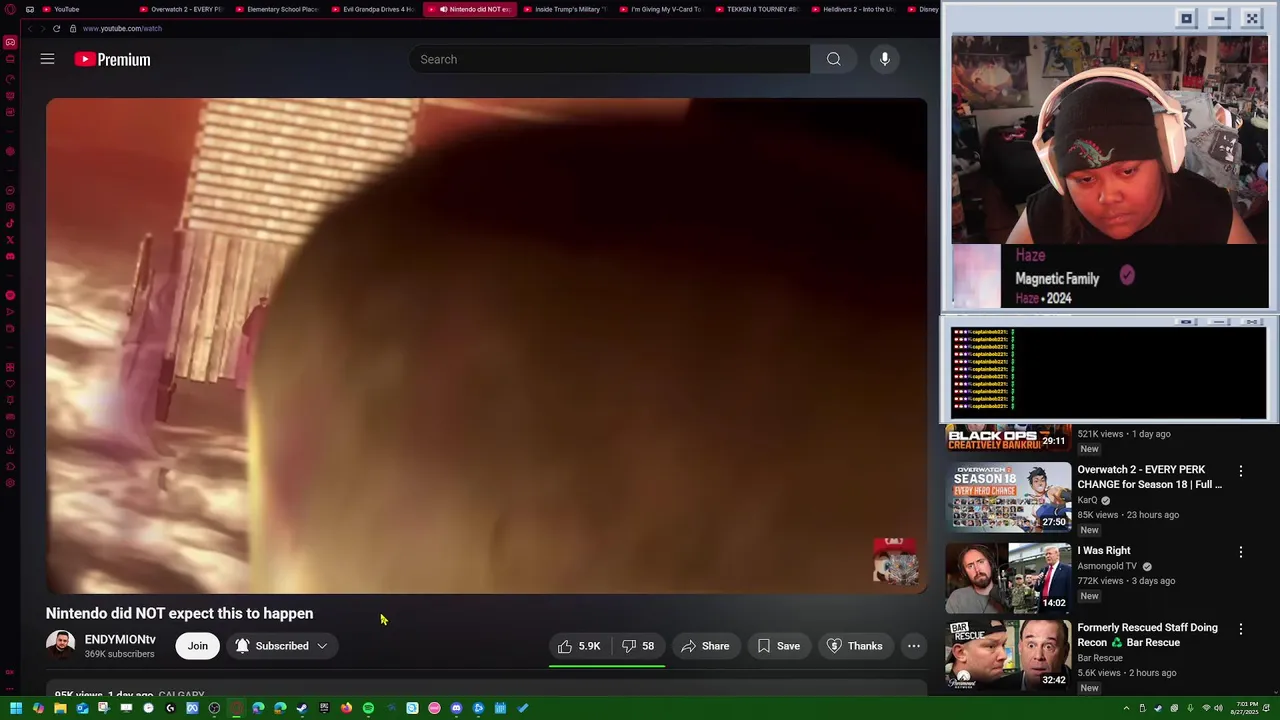Open Asmongold TV channel name

pos(1107,566)
